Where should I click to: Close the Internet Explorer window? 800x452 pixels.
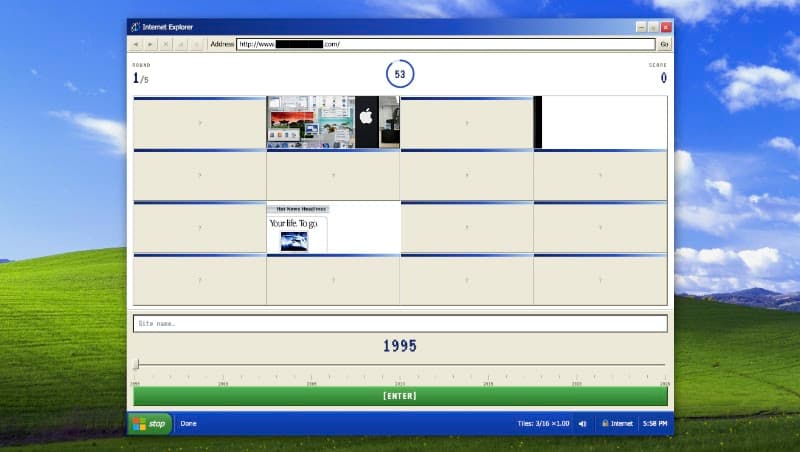666,27
